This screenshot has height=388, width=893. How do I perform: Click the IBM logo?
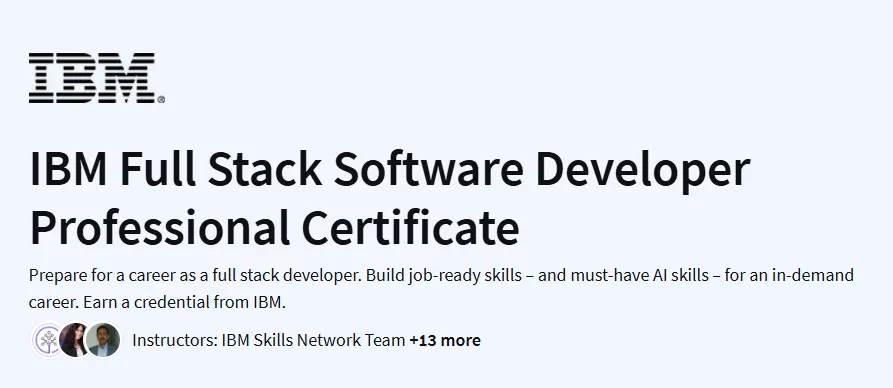click(97, 78)
